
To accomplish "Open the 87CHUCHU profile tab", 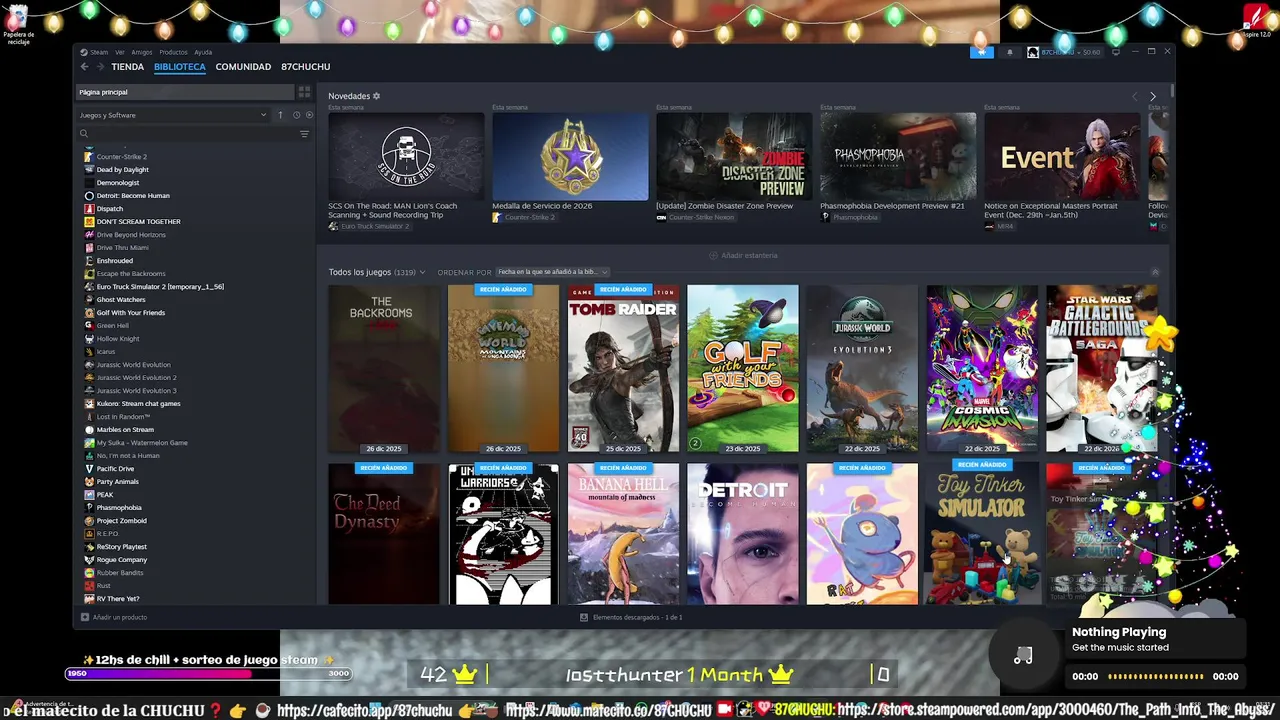I will click(x=305, y=67).
